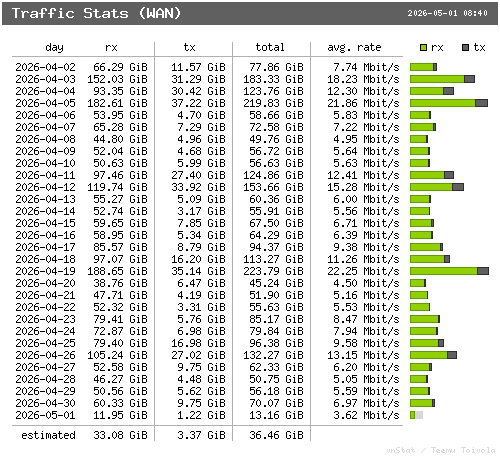Select the date 2026-04-07
This screenshot has height=458, width=500.
45,127
